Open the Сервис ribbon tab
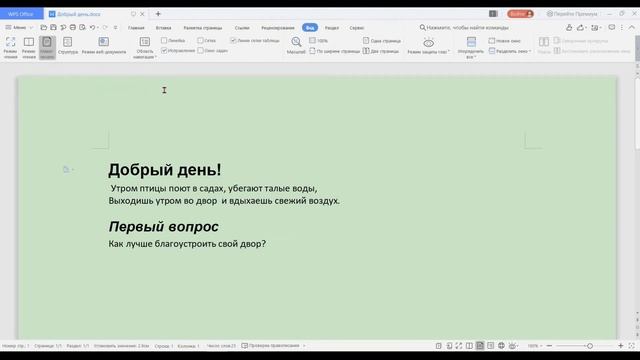 click(357, 28)
